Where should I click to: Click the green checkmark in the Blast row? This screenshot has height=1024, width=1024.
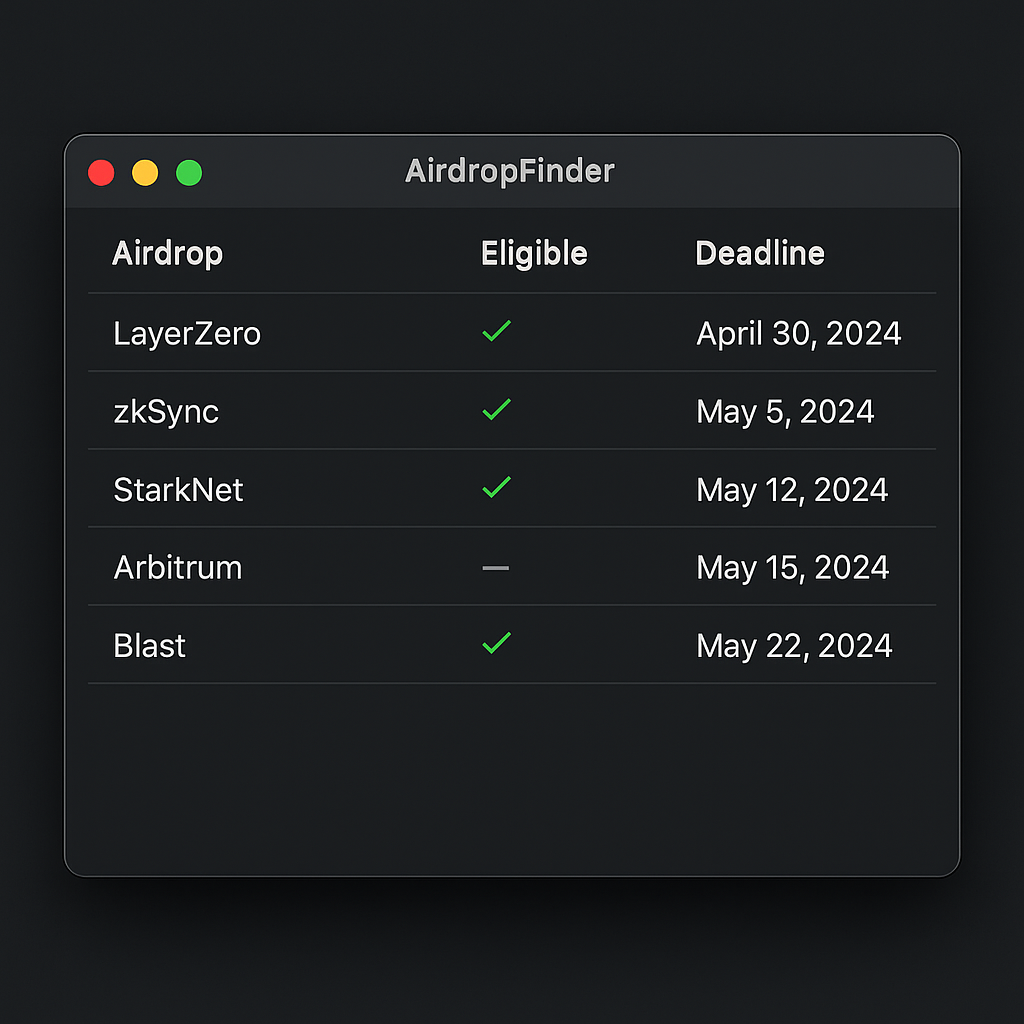point(496,643)
